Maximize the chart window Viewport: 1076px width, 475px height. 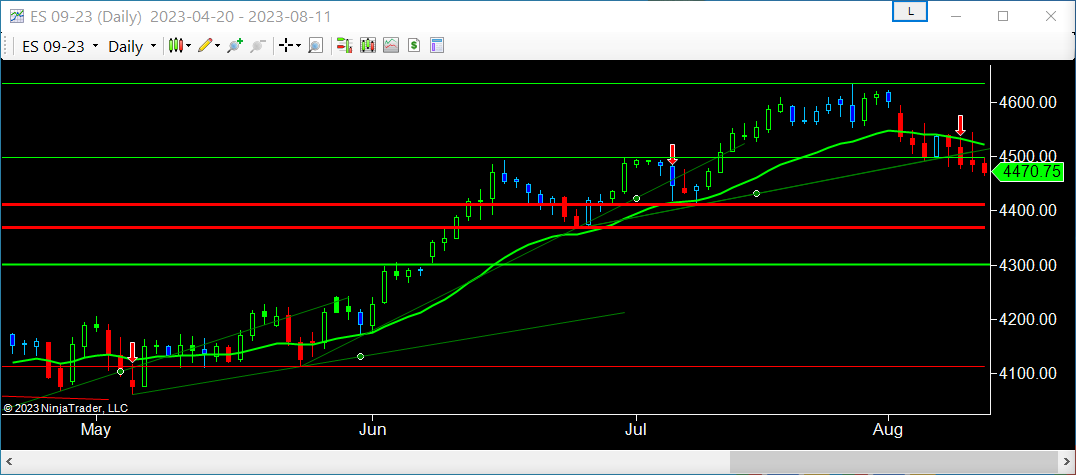(x=1003, y=16)
